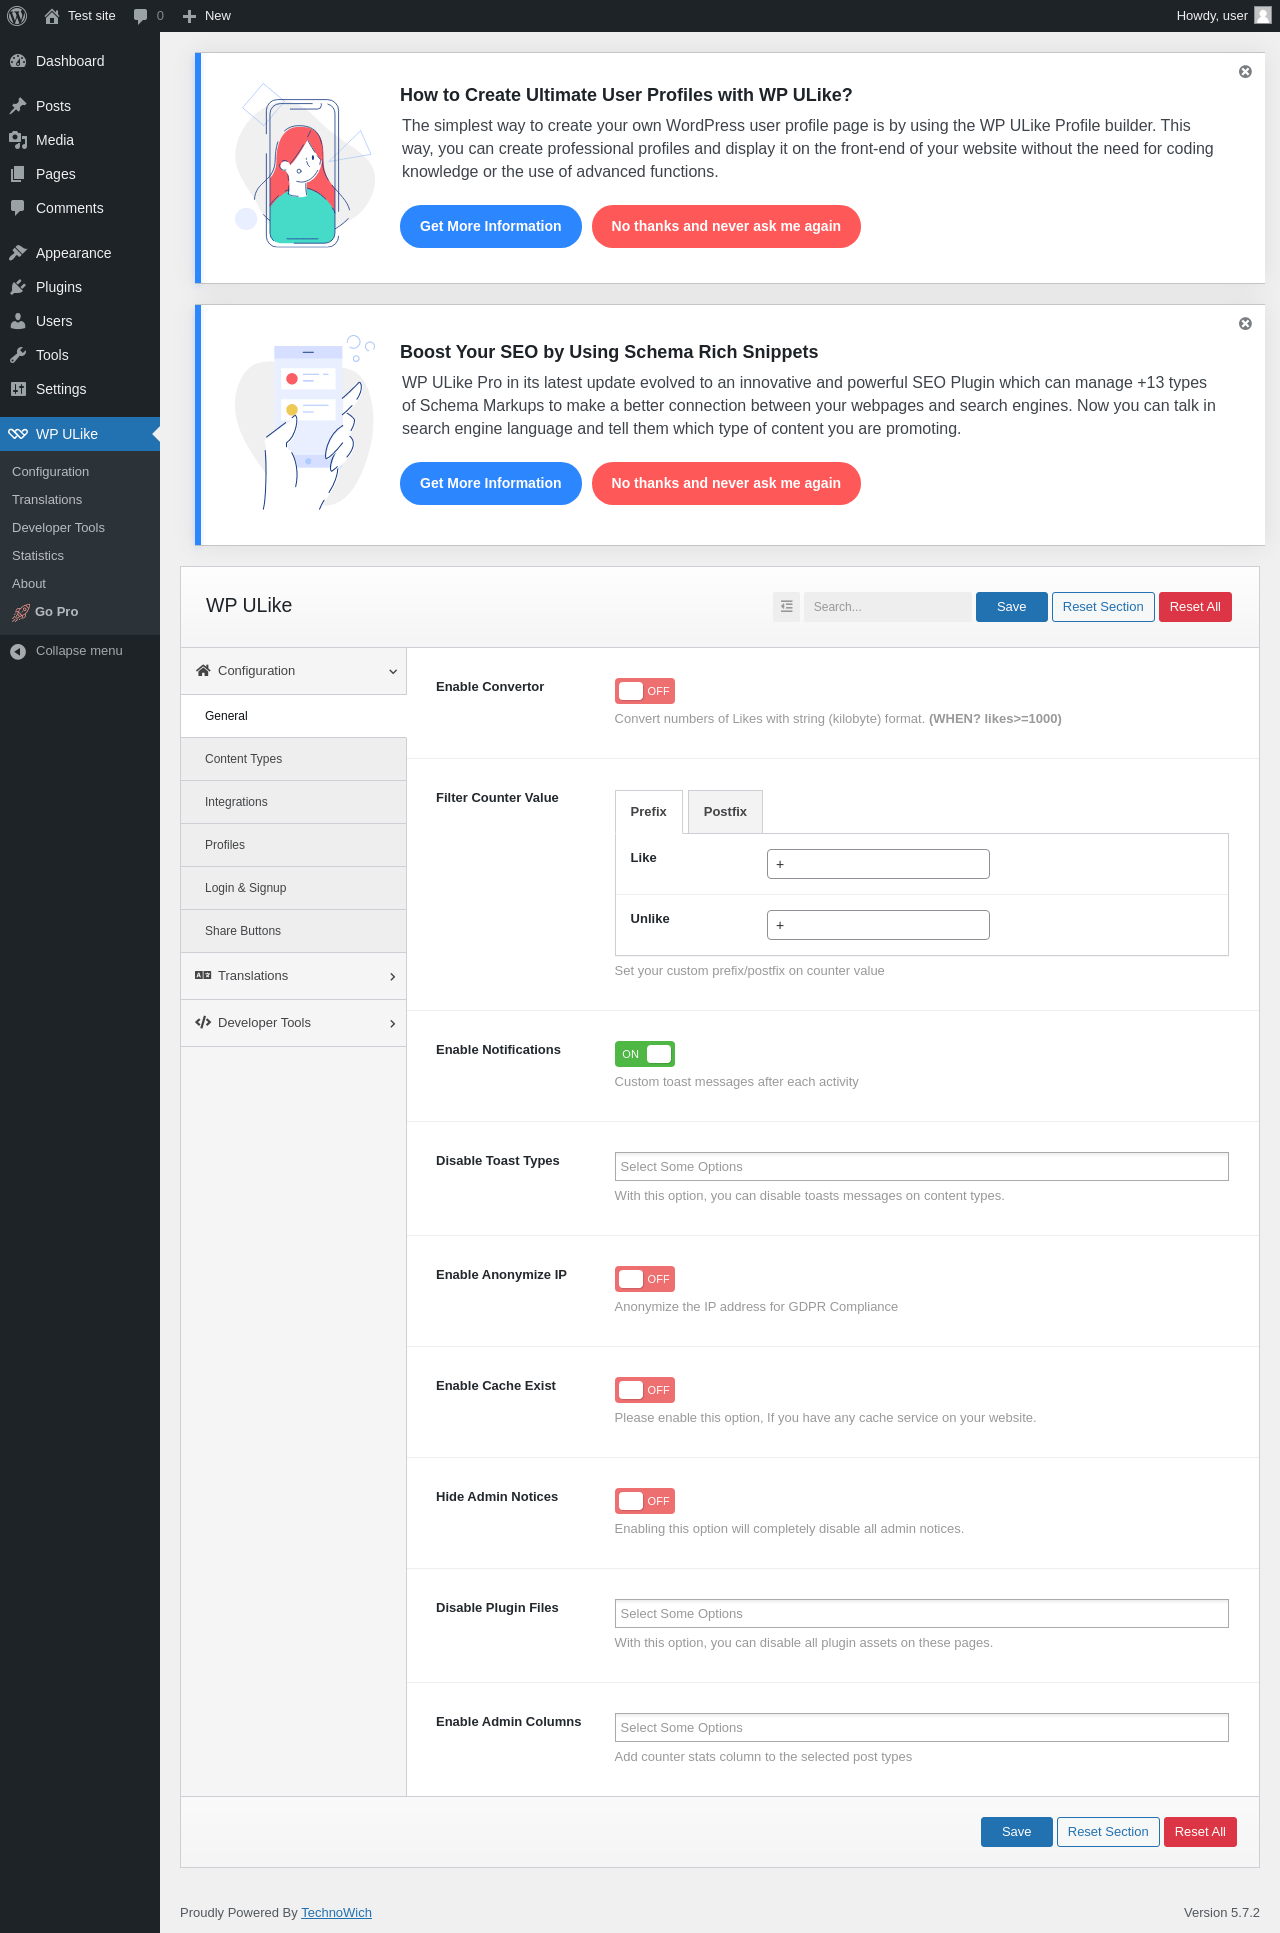Open the General settings section
The height and width of the screenshot is (1933, 1280).
click(294, 716)
